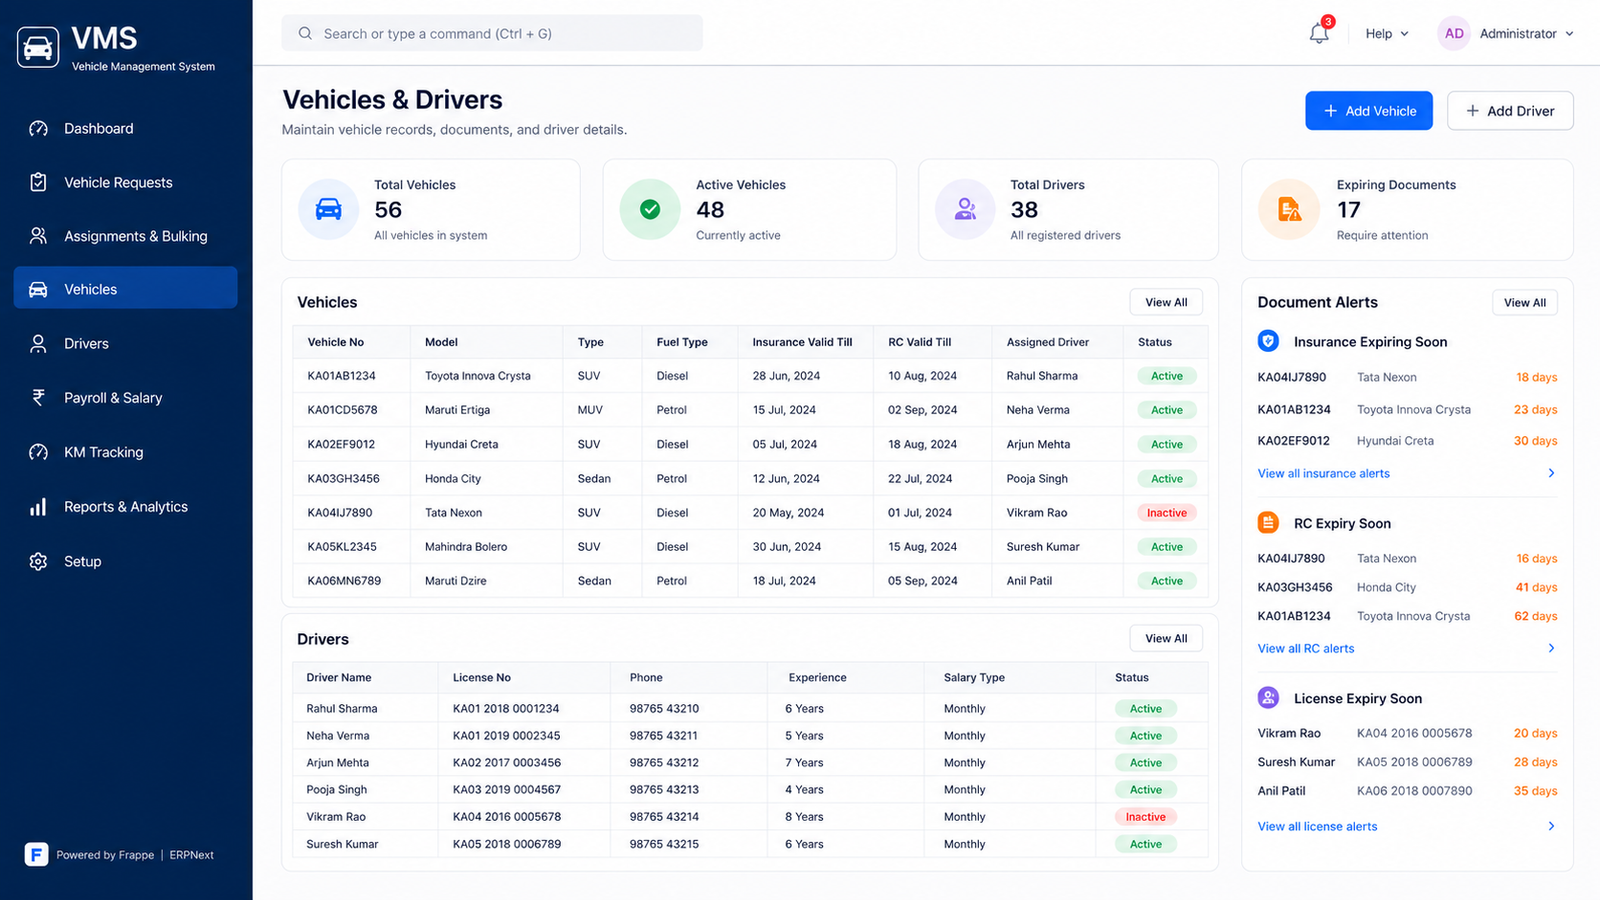Click the Insurance Expiring Soon shield icon
The image size is (1600, 900).
click(x=1268, y=341)
